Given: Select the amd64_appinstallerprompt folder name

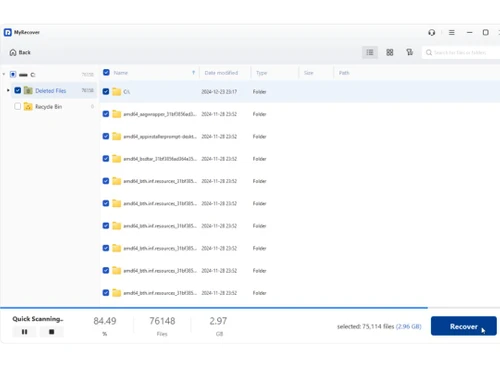Looking at the screenshot, I should [160, 137].
